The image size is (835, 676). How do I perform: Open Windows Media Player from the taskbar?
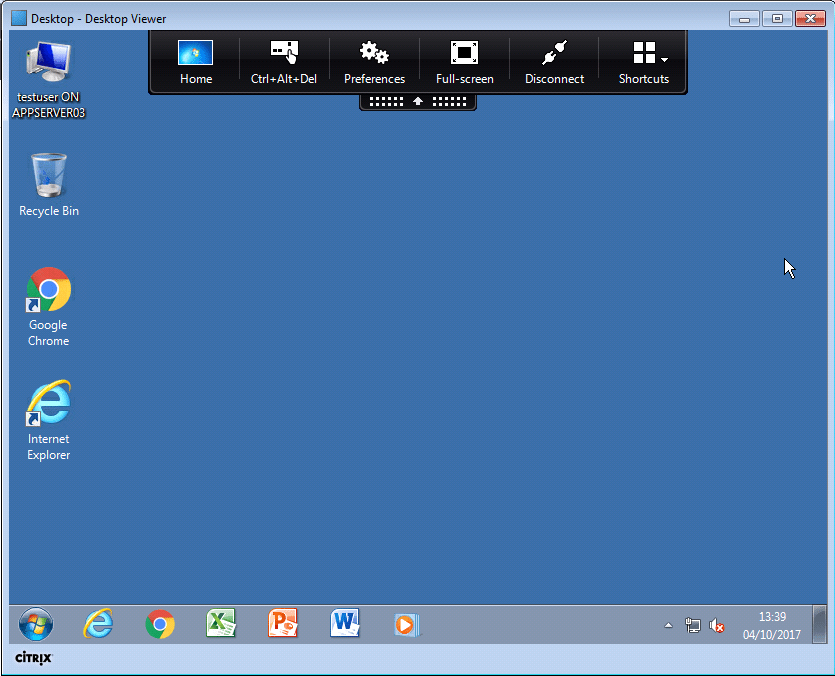(406, 625)
